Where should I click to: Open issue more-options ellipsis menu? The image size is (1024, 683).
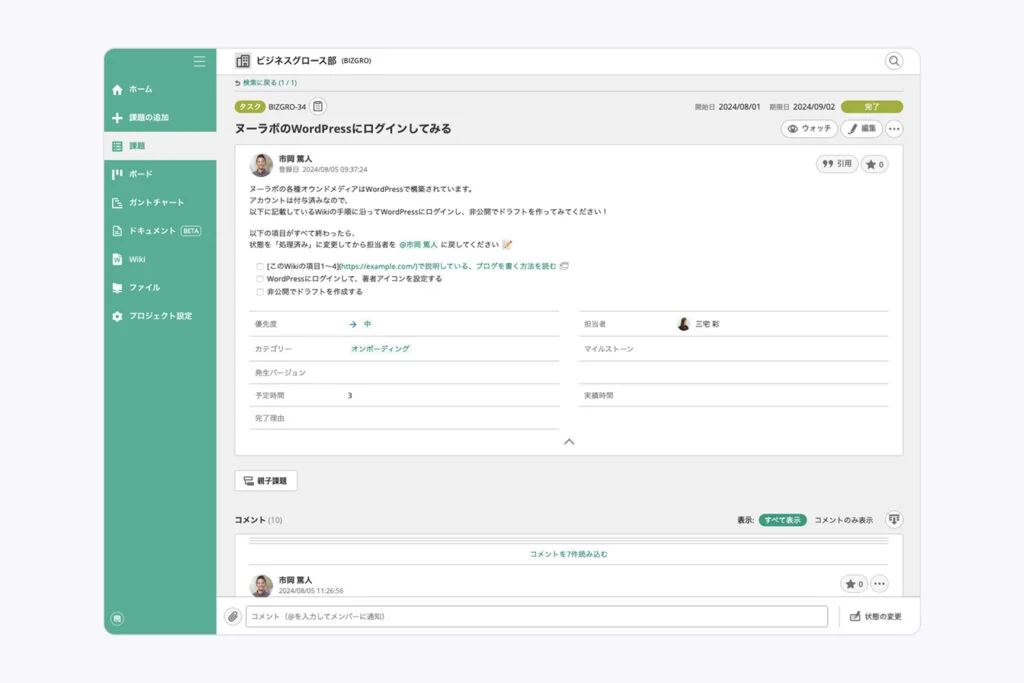click(894, 129)
